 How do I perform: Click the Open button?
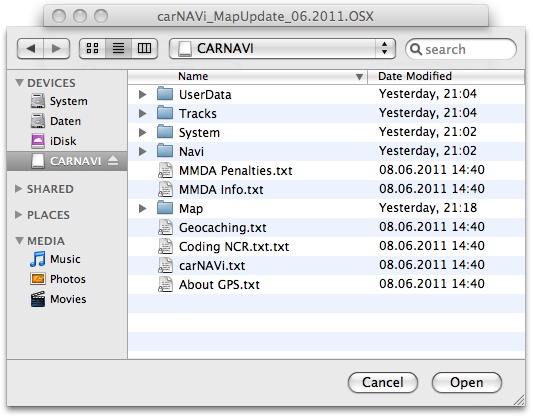tap(467, 382)
